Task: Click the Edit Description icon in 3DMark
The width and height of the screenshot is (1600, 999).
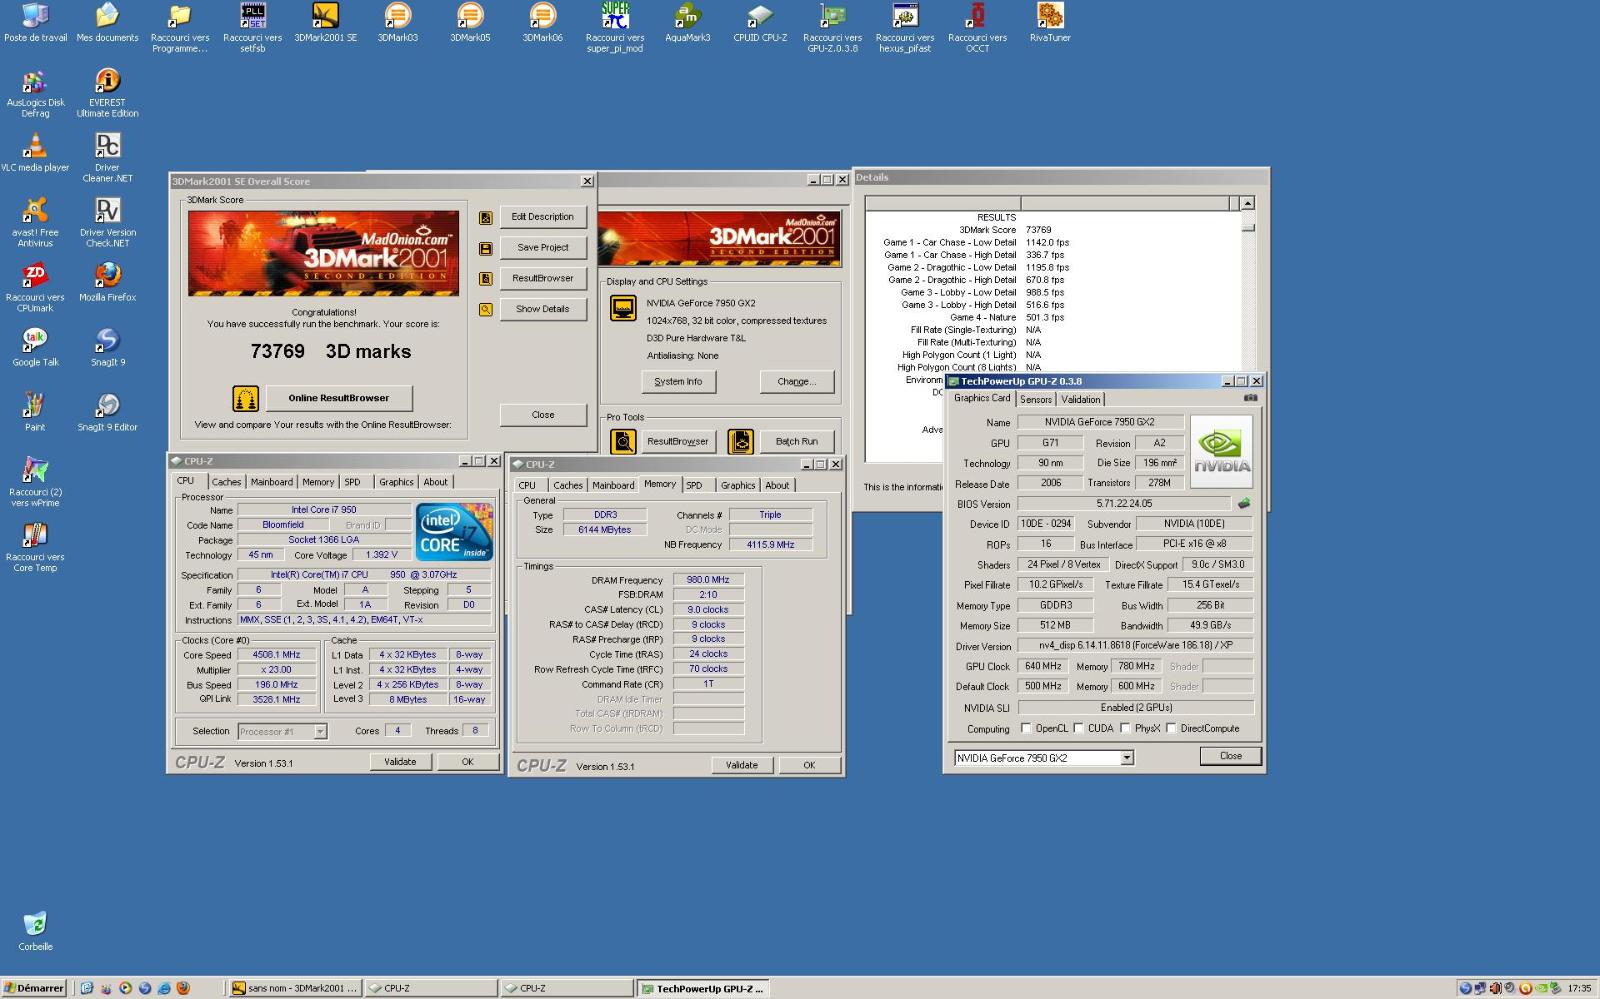Action: [x=486, y=217]
